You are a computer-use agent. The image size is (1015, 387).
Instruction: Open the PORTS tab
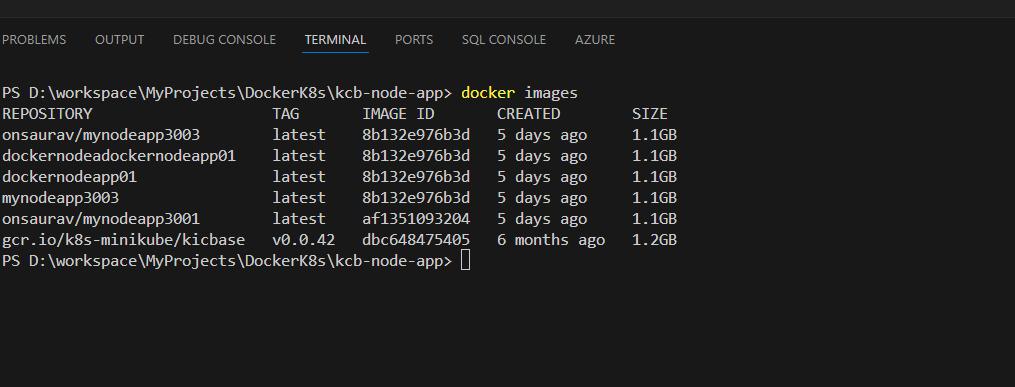point(414,39)
